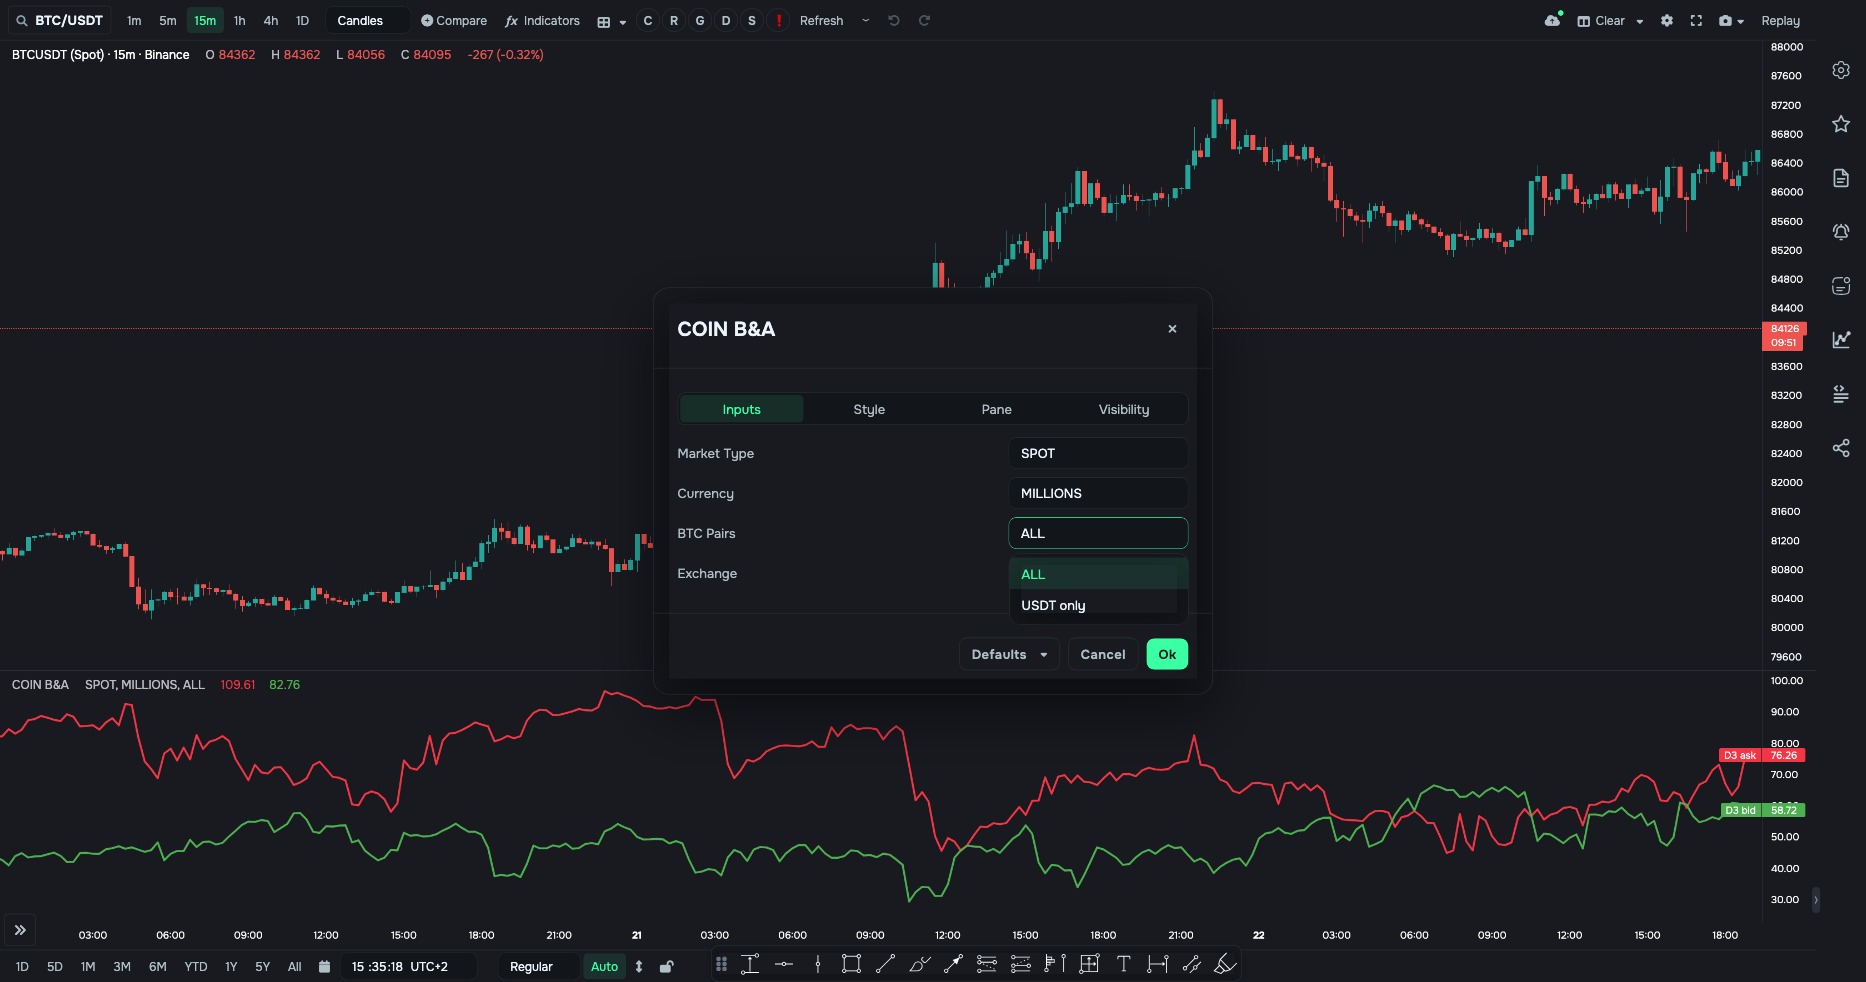This screenshot has height=982, width=1866.
Task: Select the rectangle drawing tool
Action: 851,964
